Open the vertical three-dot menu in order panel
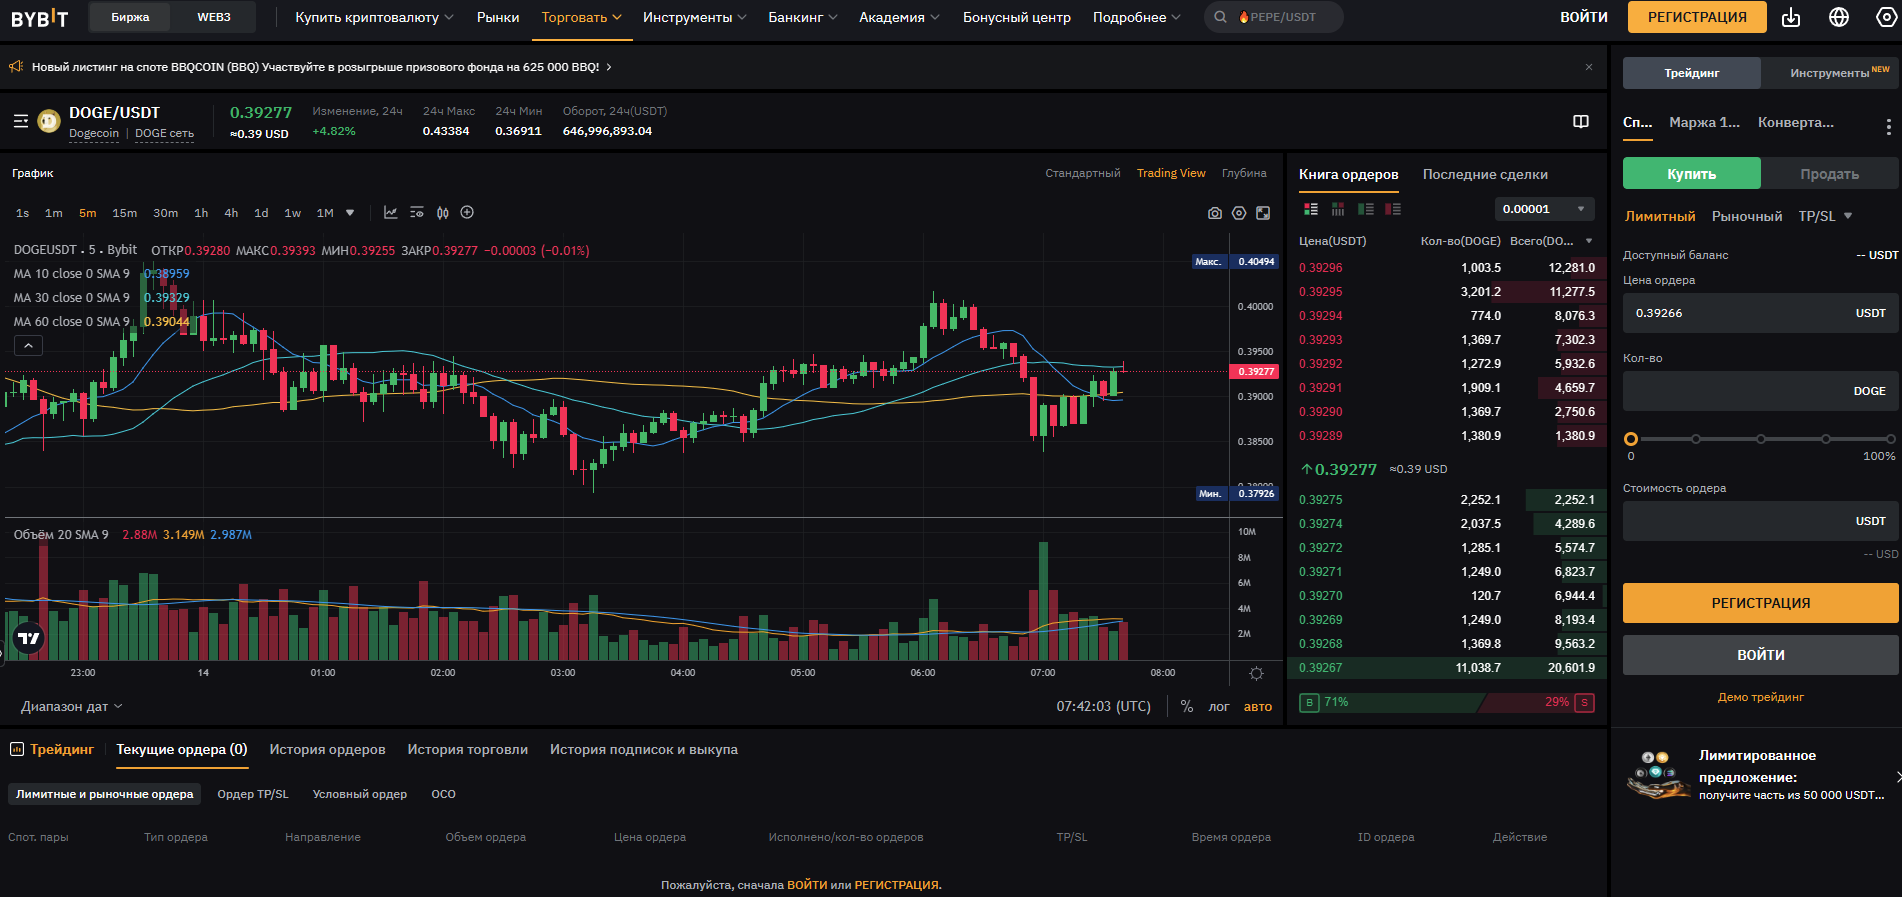The height and width of the screenshot is (897, 1902). click(1888, 127)
